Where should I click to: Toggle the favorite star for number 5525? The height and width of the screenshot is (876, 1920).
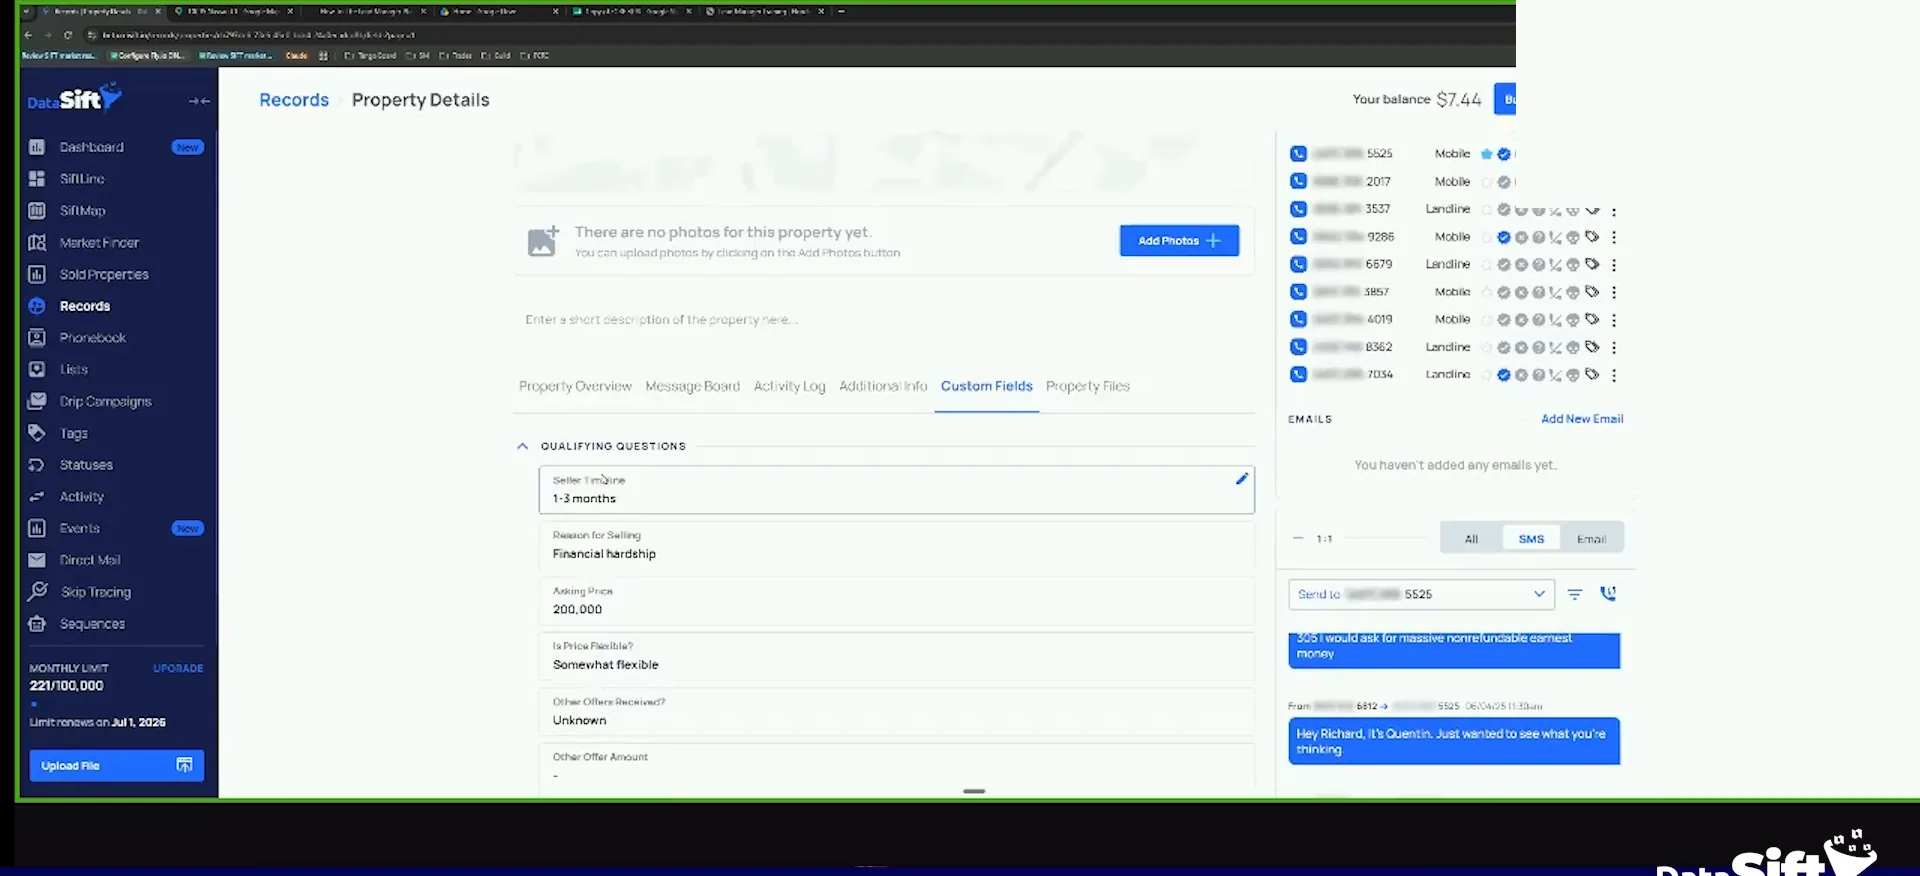point(1487,154)
